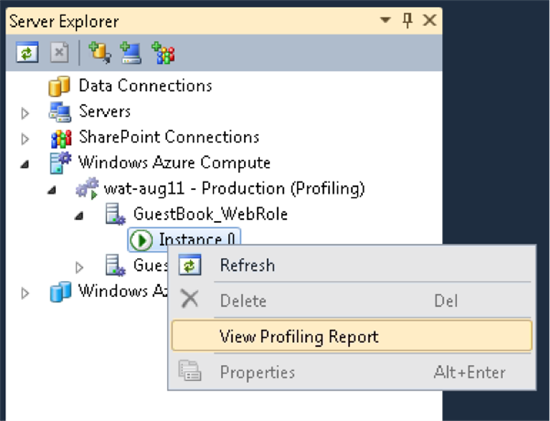Choose View Profiling Report from context menu
The height and width of the screenshot is (421, 550).
352,335
